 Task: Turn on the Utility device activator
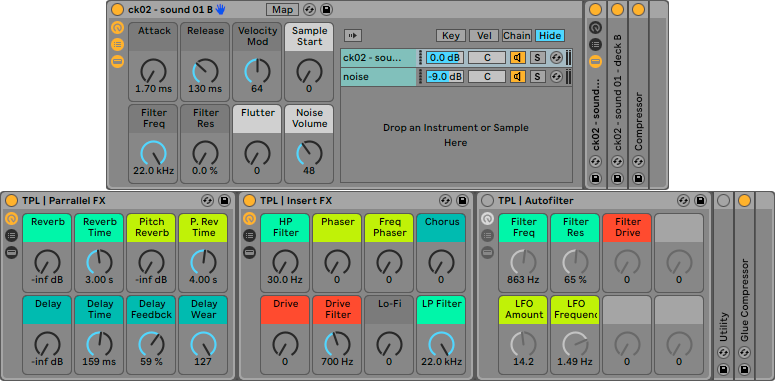(723, 201)
